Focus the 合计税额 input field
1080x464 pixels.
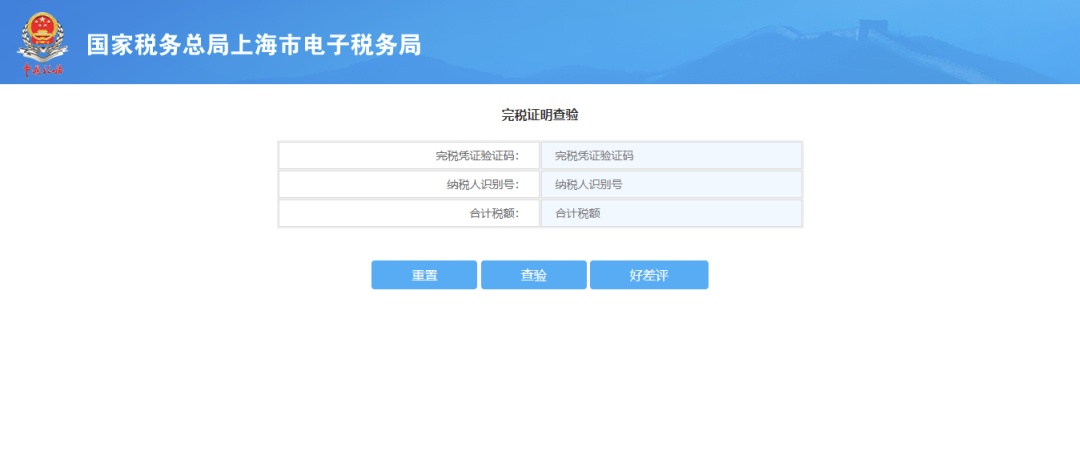pos(672,213)
